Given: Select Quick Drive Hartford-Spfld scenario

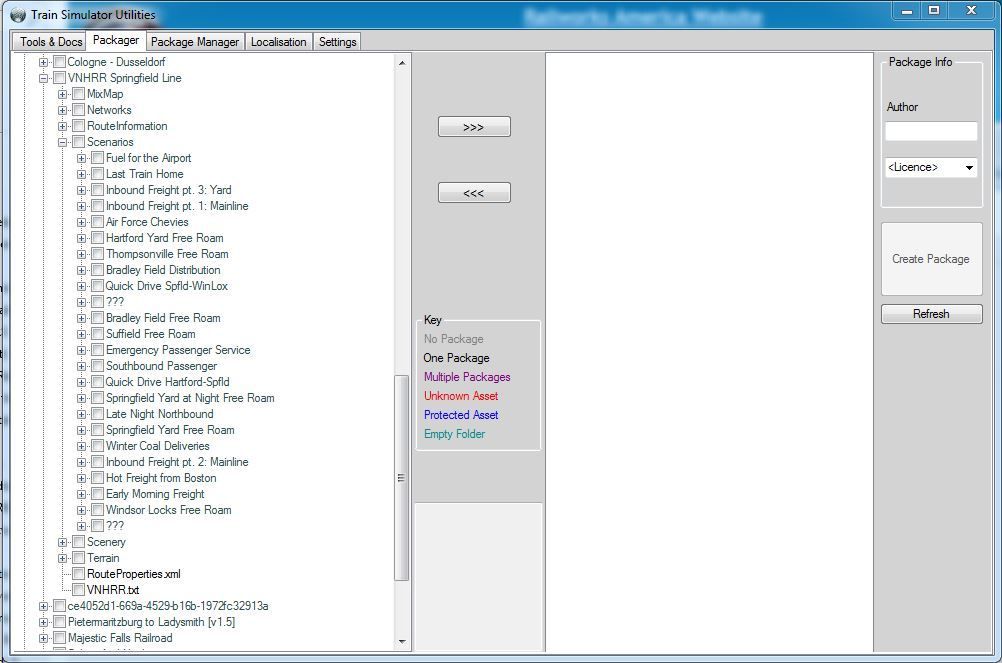Looking at the screenshot, I should pos(167,381).
